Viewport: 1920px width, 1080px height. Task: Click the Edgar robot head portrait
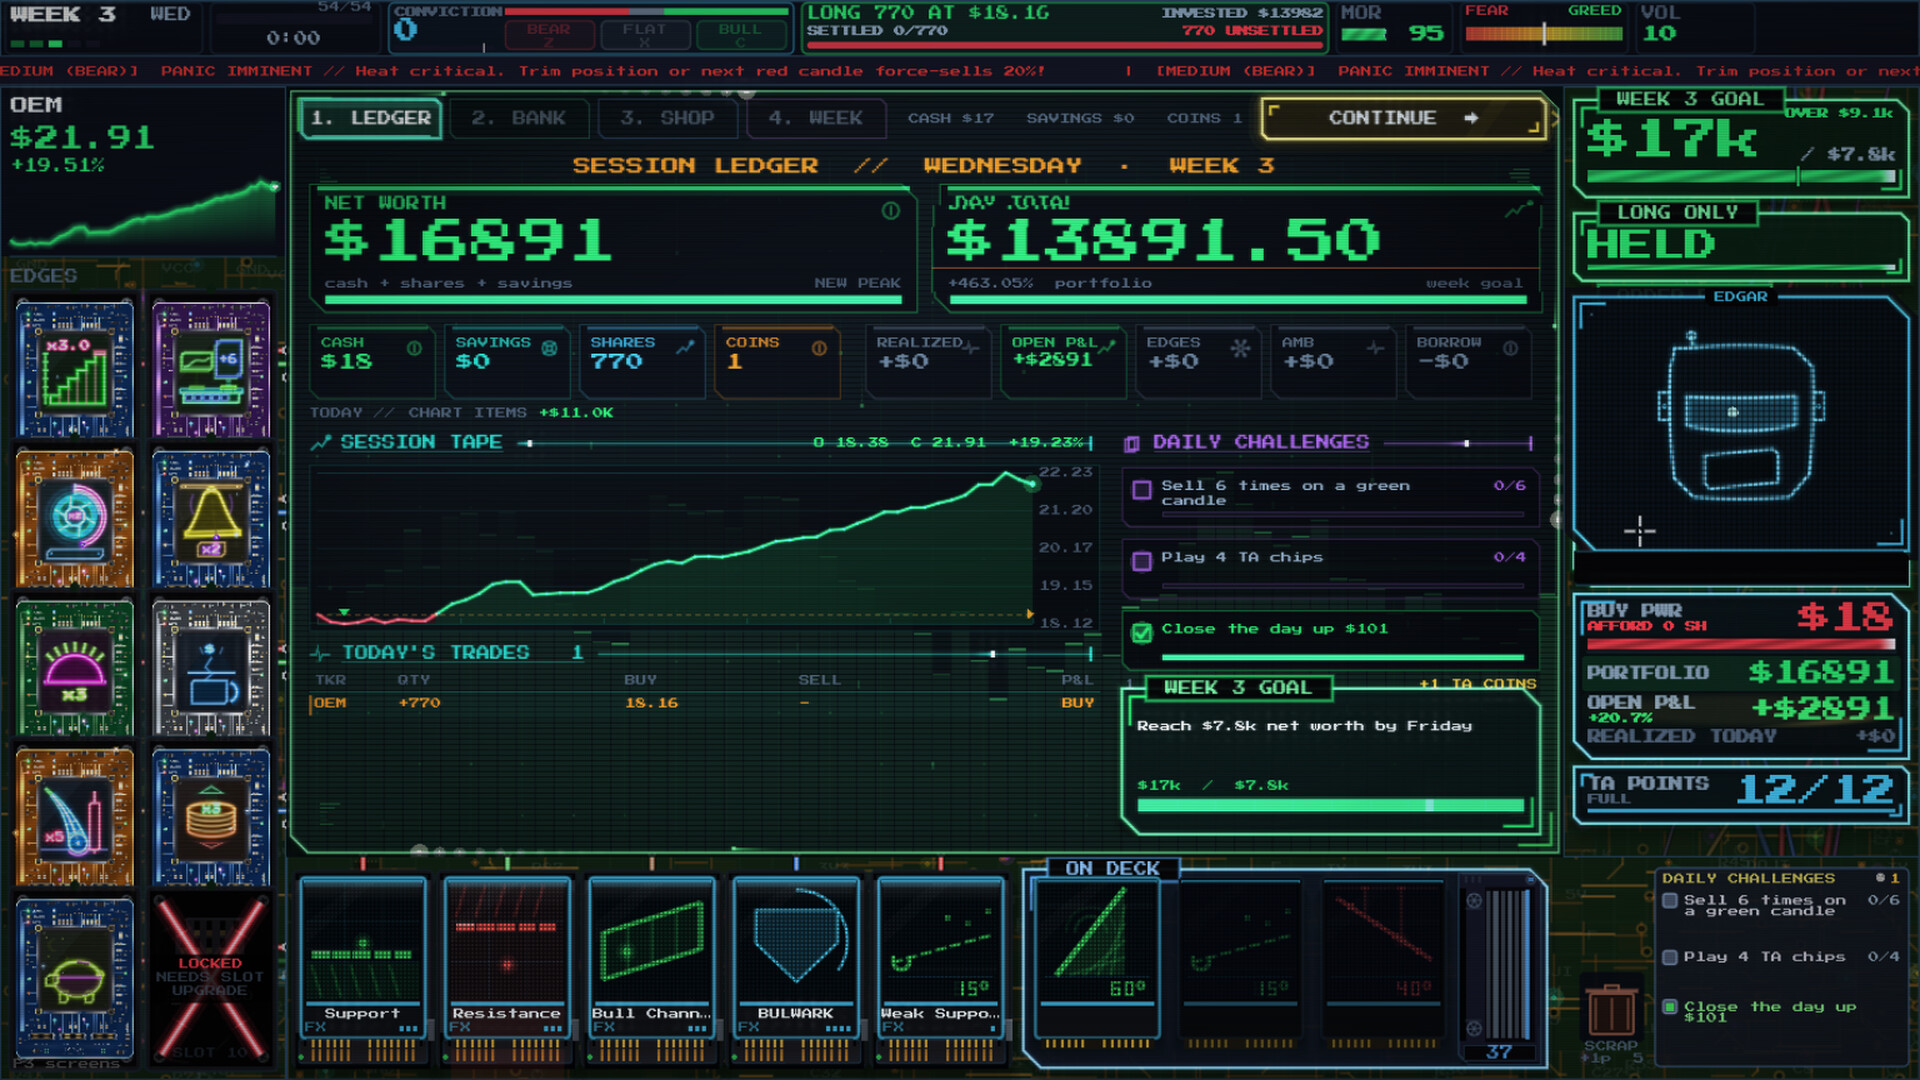coord(1740,417)
